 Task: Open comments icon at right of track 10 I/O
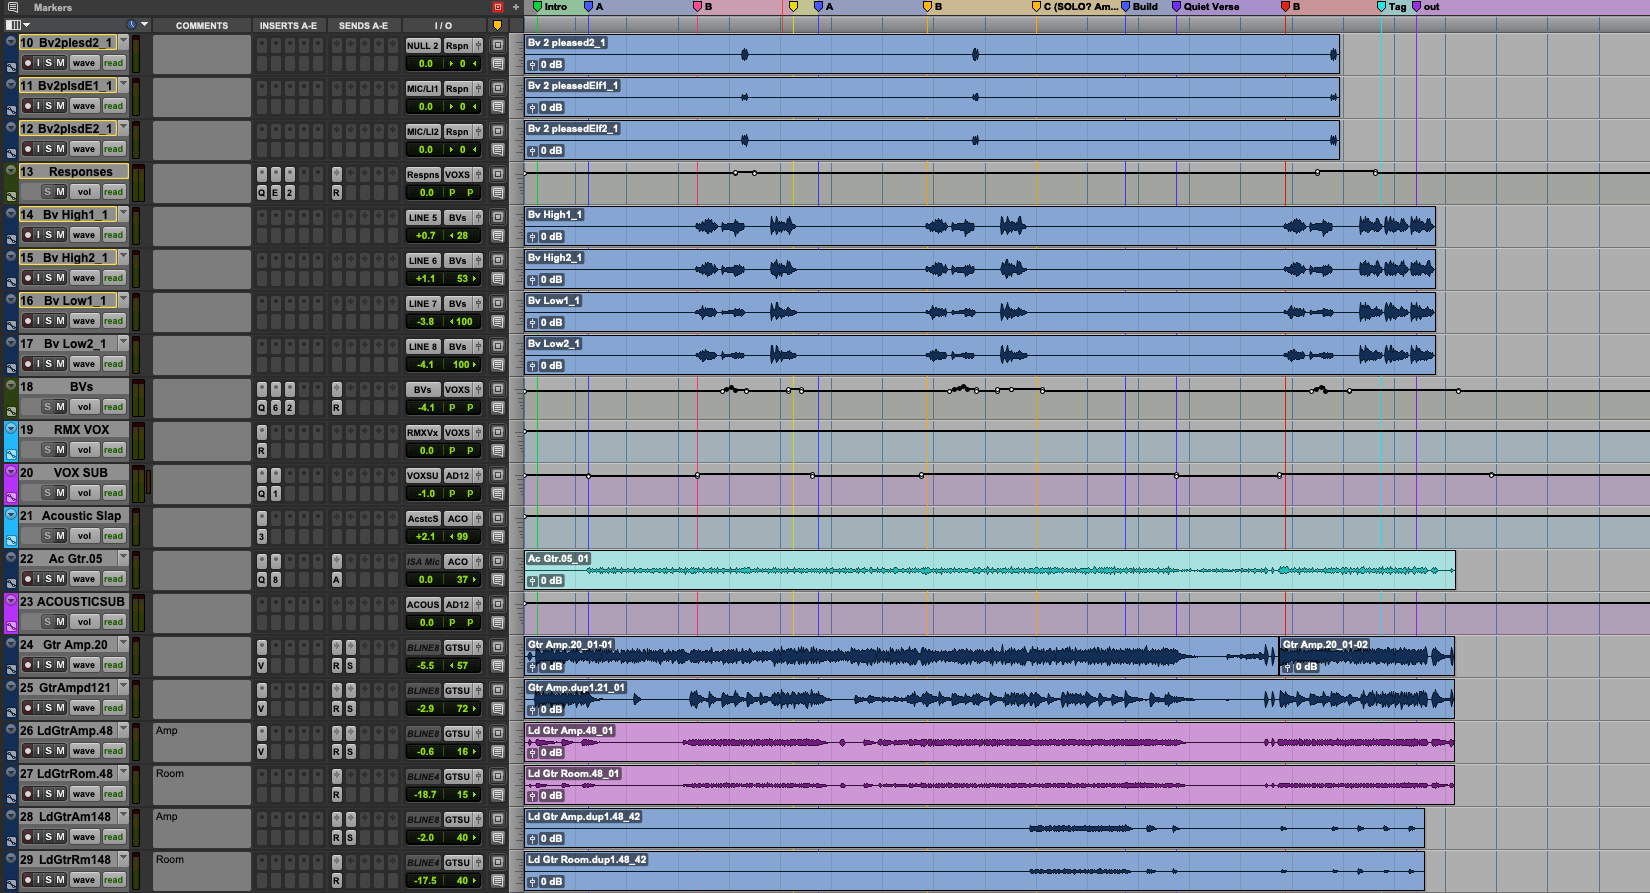[x=497, y=64]
